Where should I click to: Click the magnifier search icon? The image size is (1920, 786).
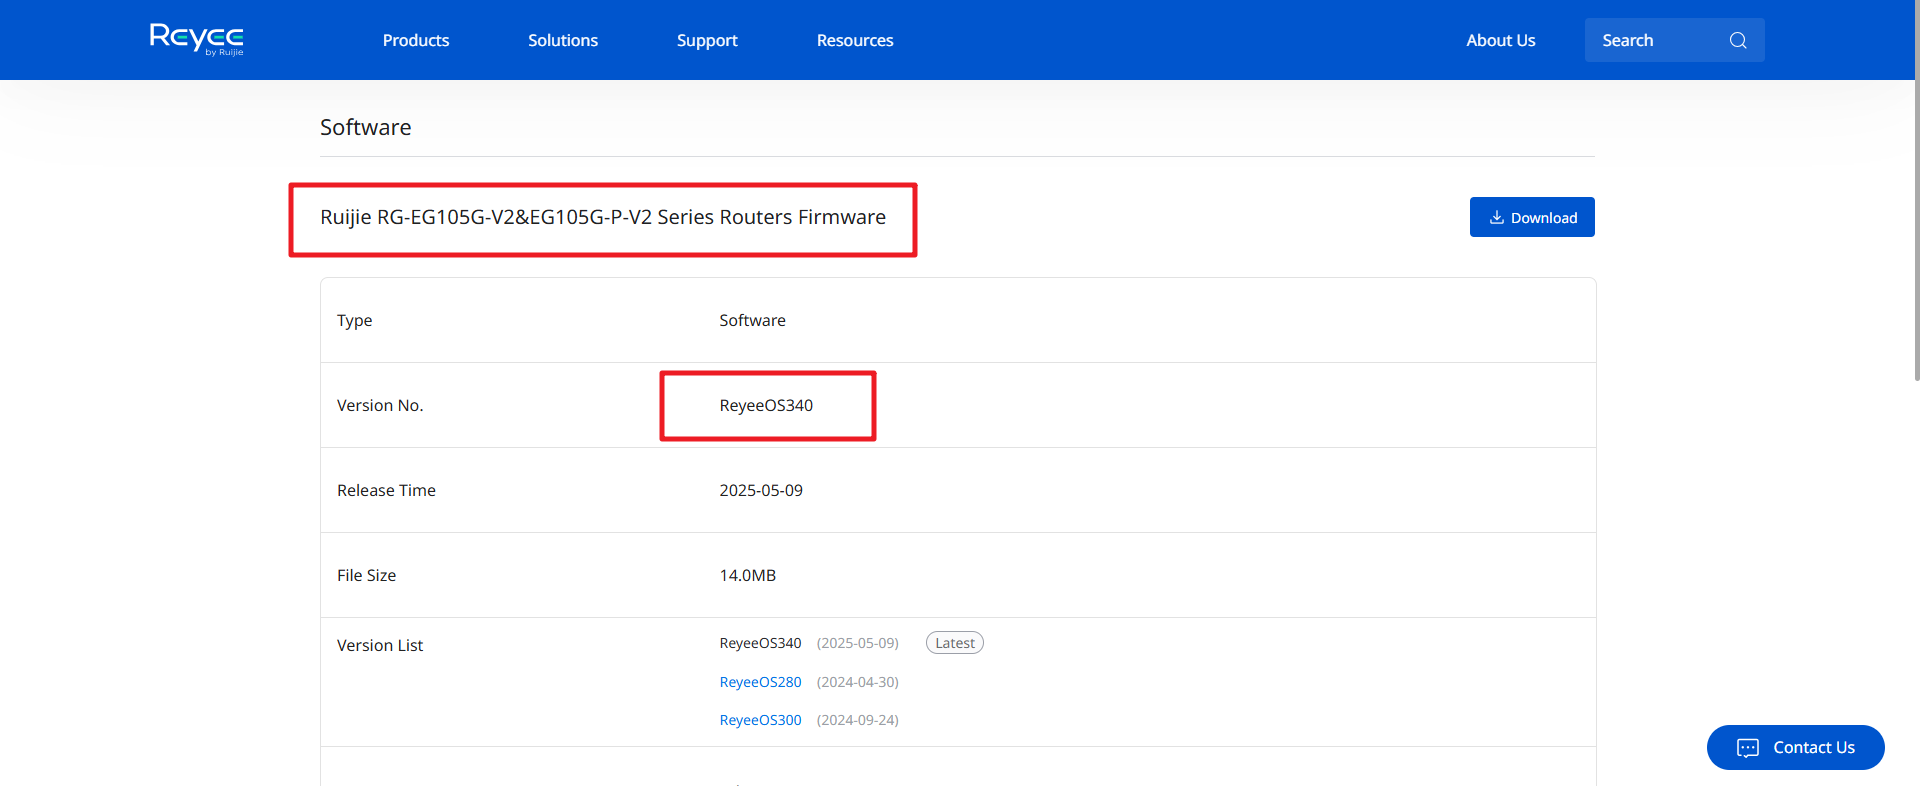tap(1738, 40)
